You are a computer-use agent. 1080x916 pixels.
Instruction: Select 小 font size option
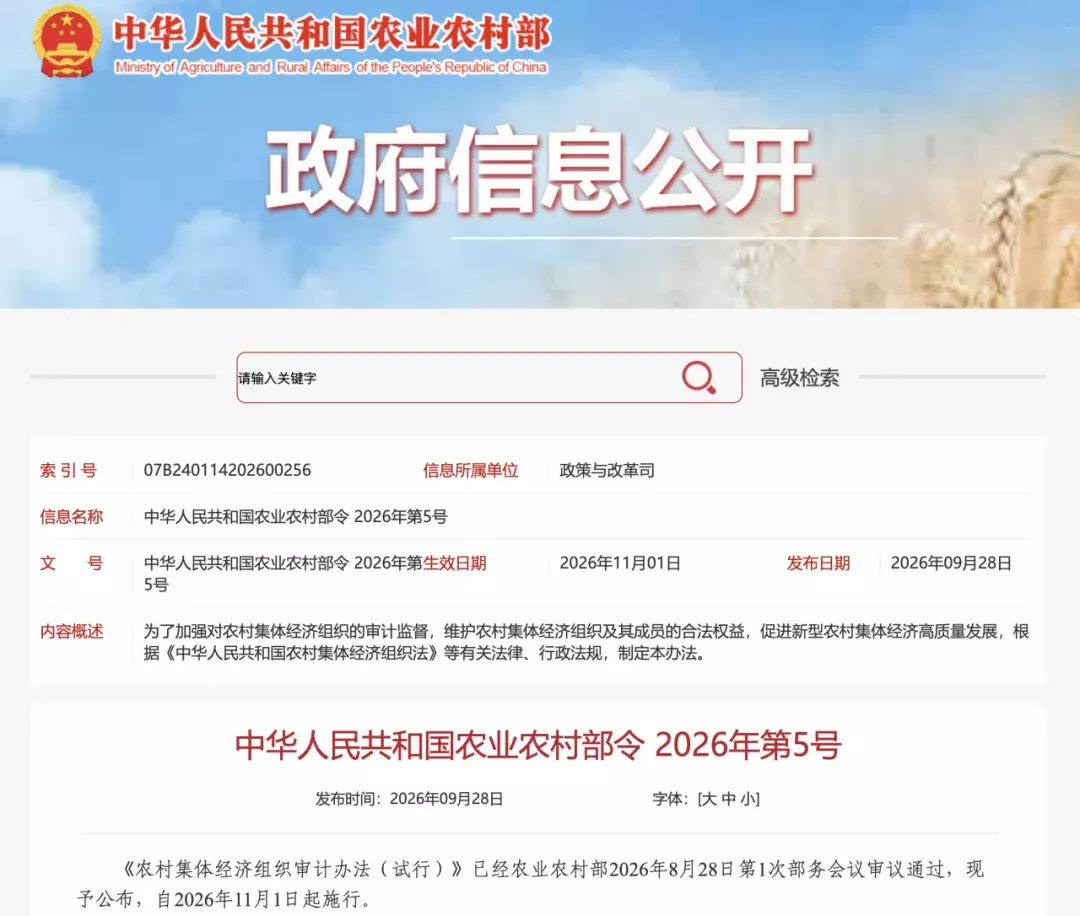coord(747,799)
